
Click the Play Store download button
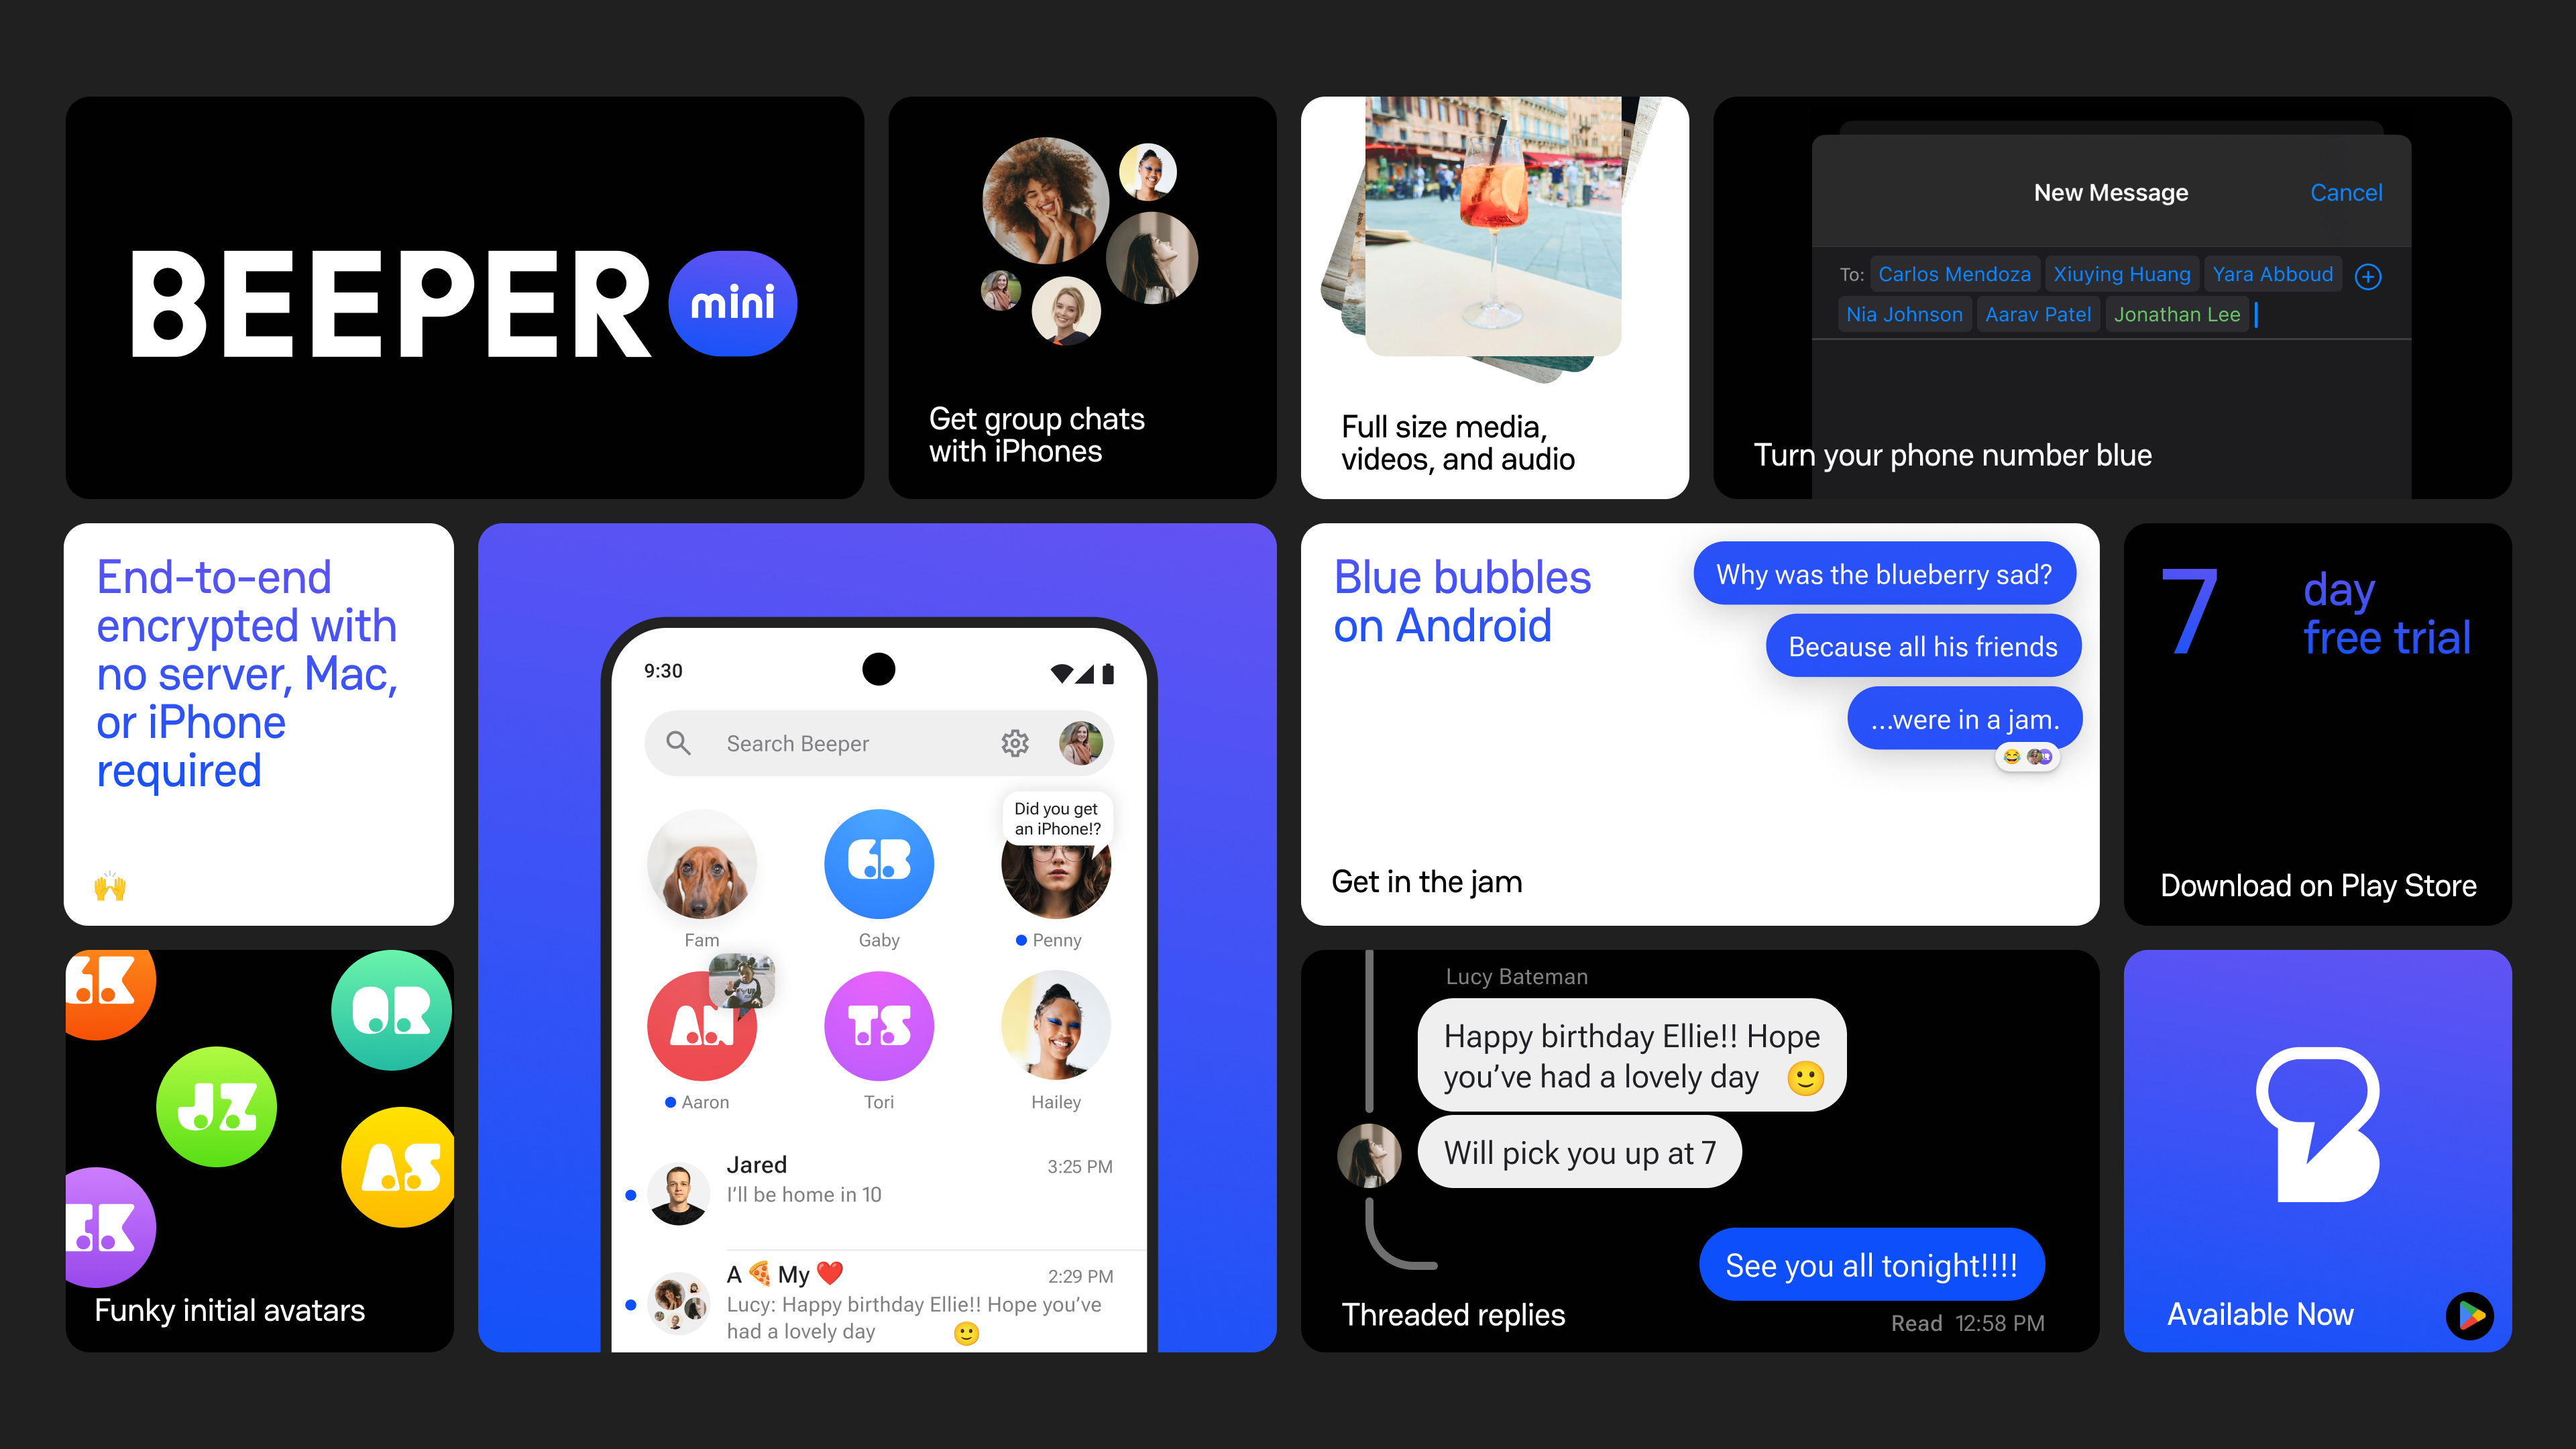[x=2470, y=1316]
